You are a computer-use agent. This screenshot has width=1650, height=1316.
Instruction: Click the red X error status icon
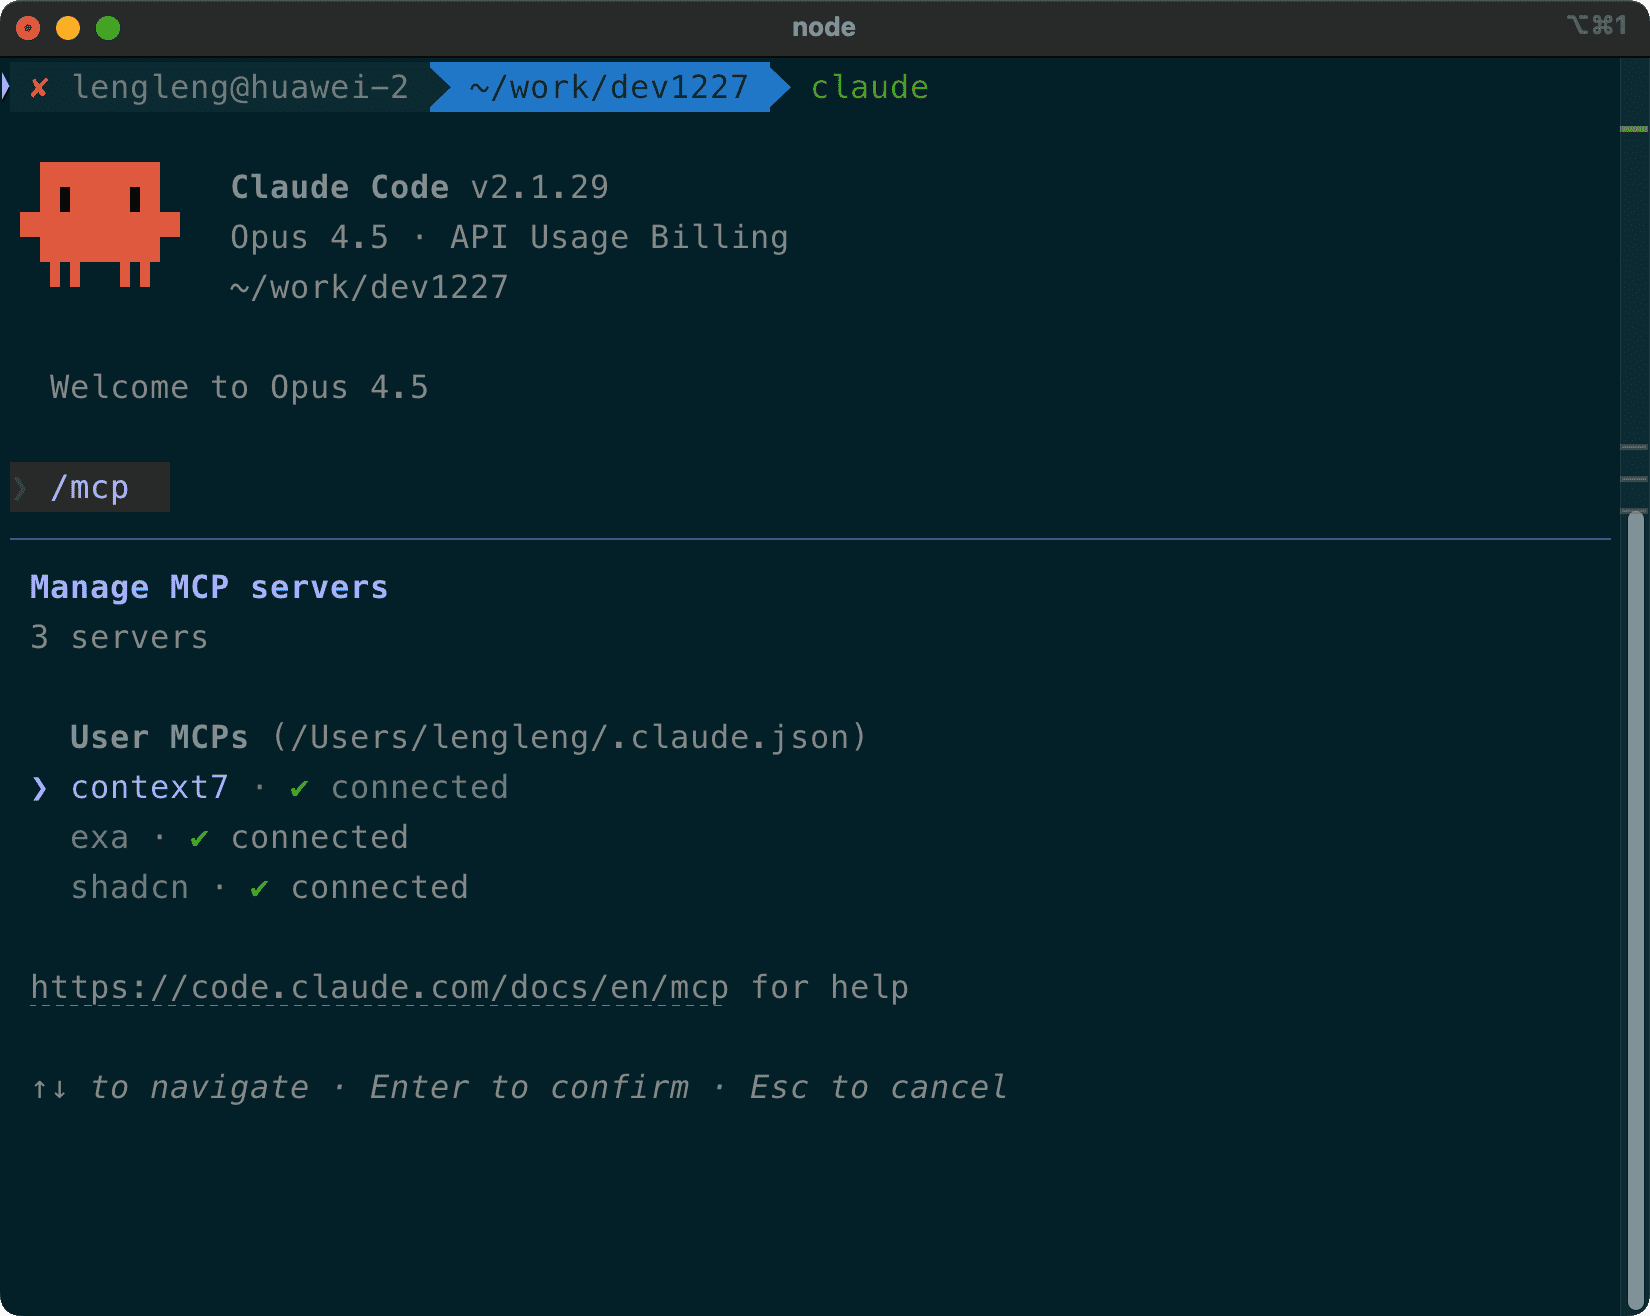pos(39,88)
